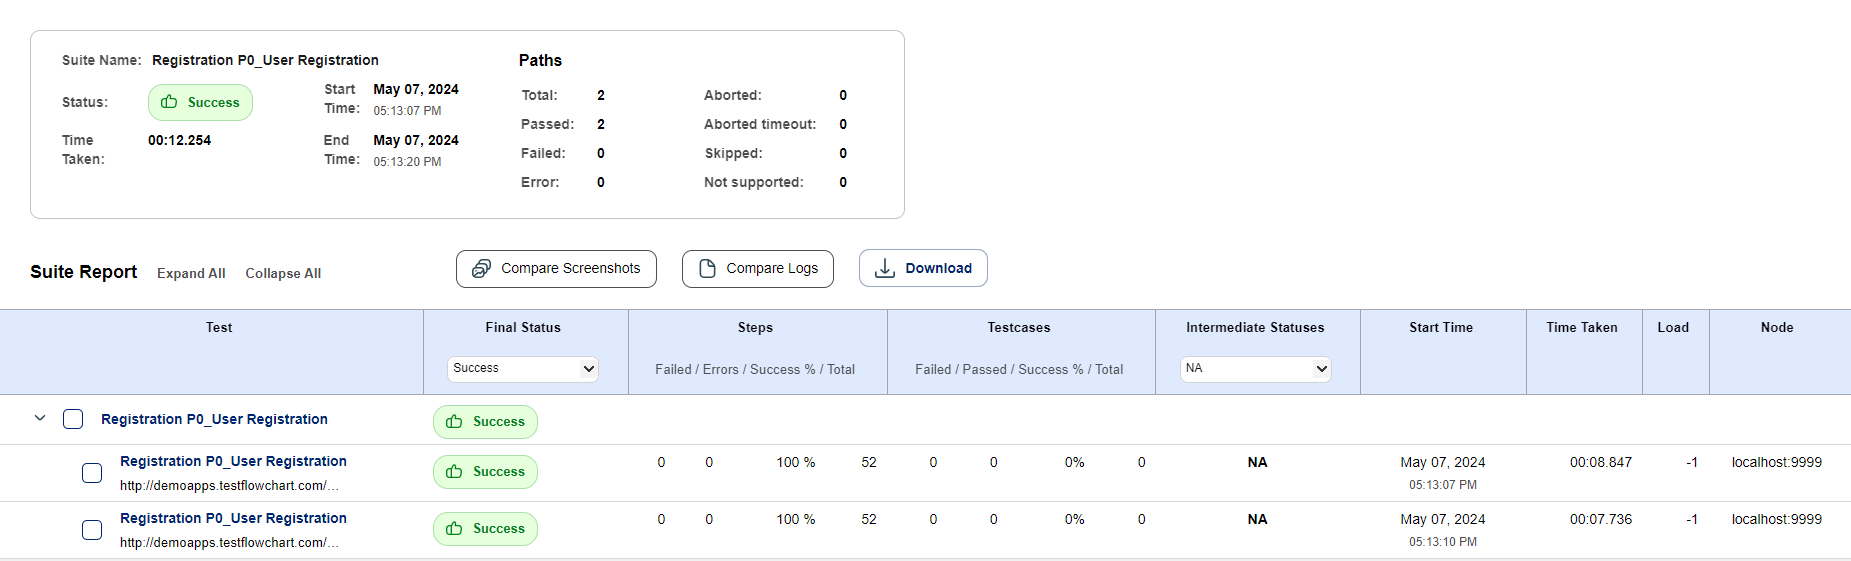The height and width of the screenshot is (561, 1851).
Task: Click the Compare Screenshots icon
Action: (481, 268)
